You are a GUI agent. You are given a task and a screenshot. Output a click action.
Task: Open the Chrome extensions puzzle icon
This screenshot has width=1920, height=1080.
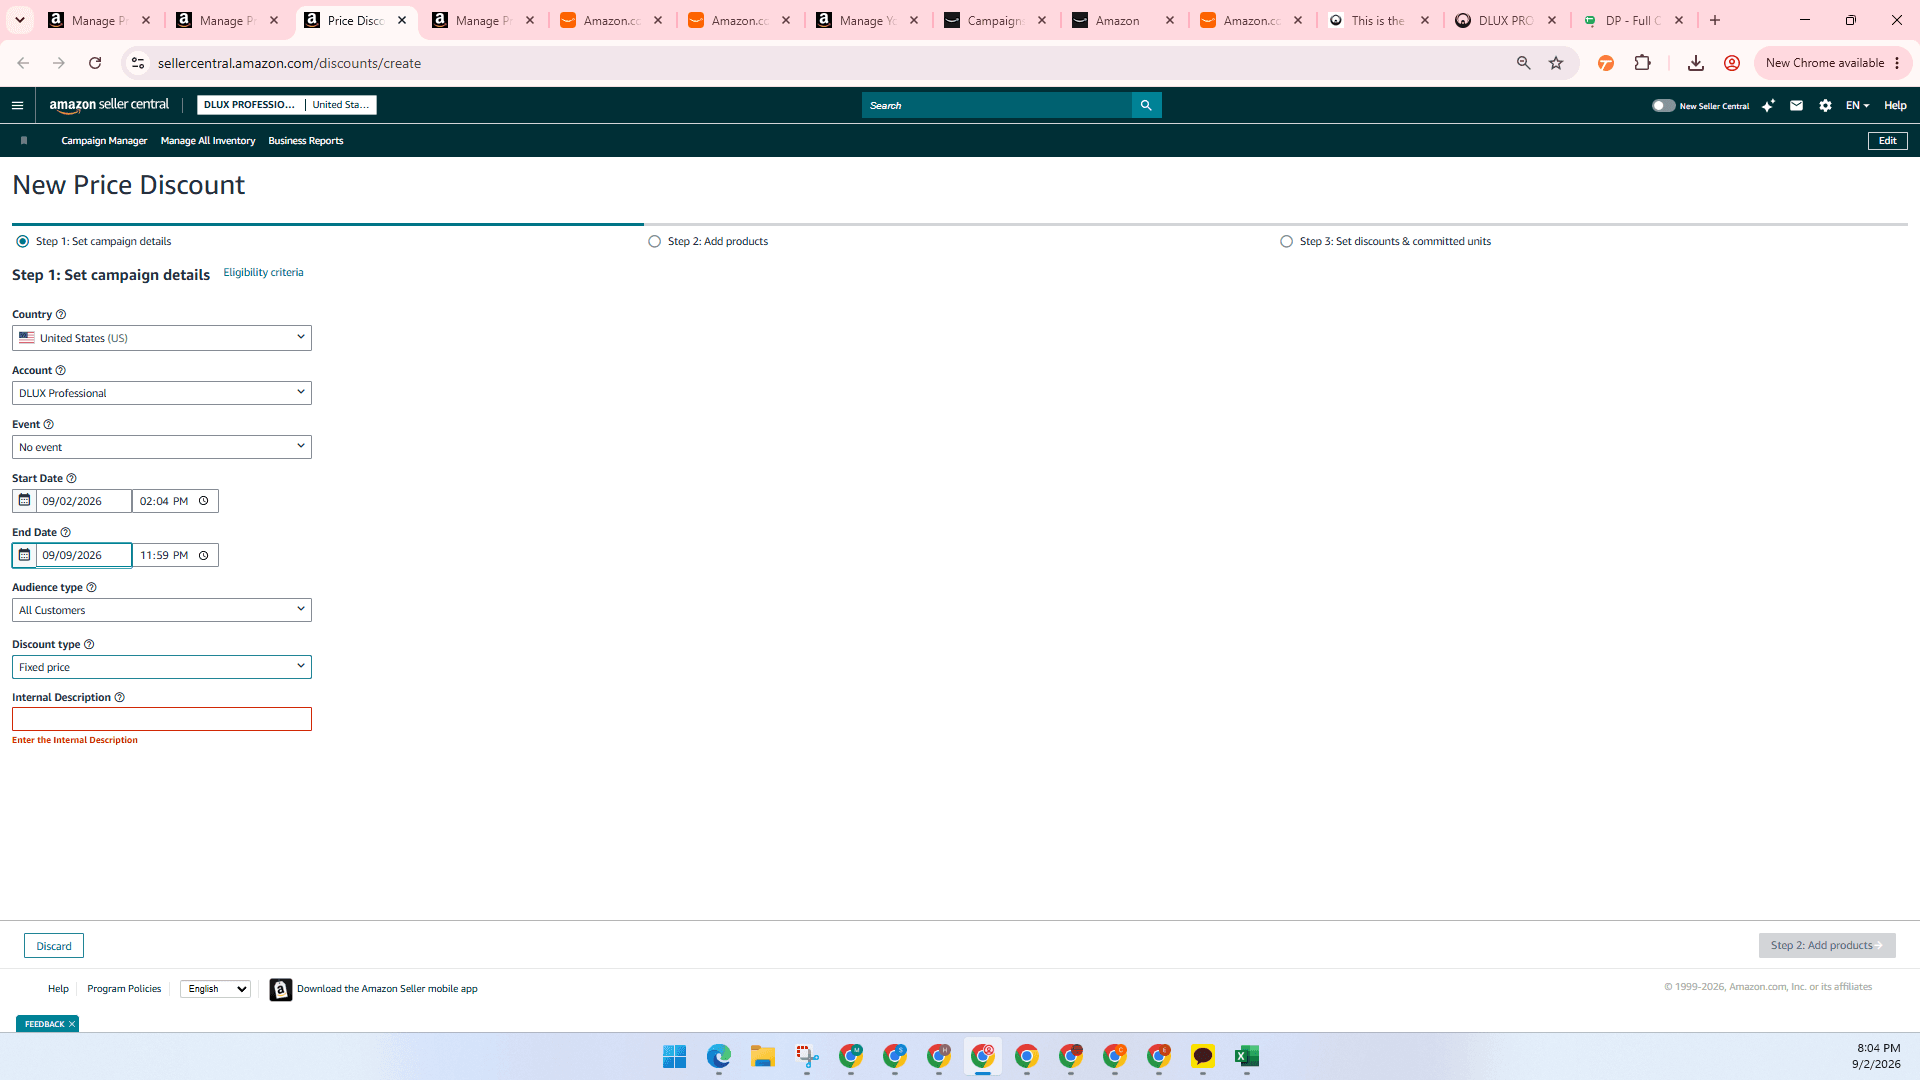click(x=1642, y=63)
